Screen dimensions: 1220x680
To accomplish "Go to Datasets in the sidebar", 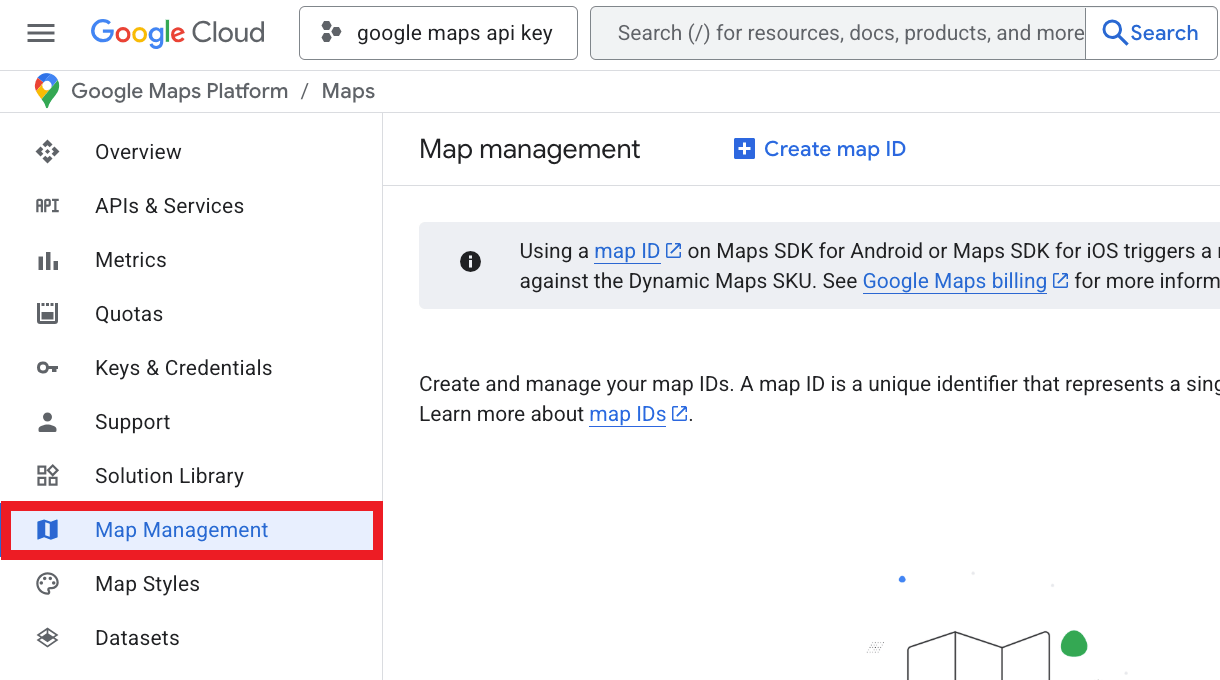I will (137, 638).
